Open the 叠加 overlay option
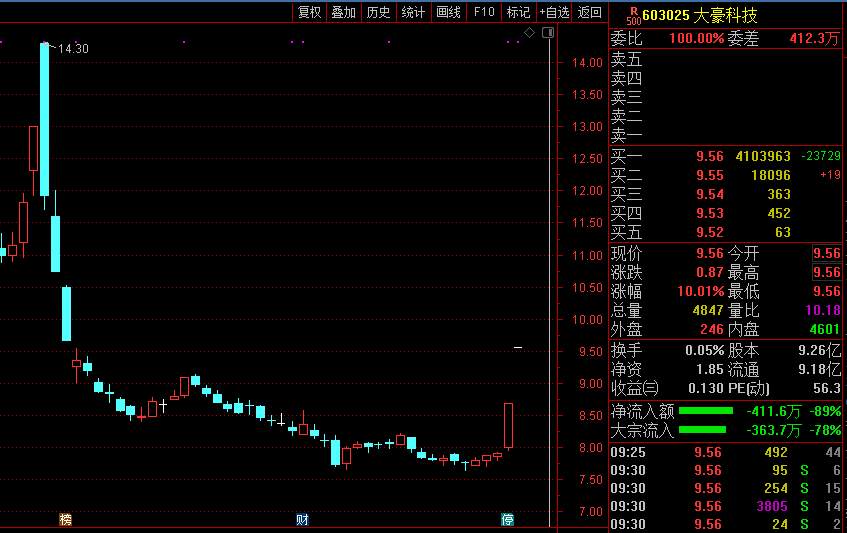847x533 pixels. click(344, 12)
